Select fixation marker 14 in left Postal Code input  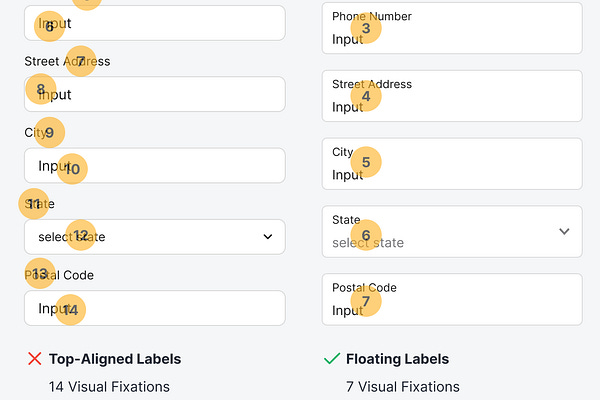[70, 310]
